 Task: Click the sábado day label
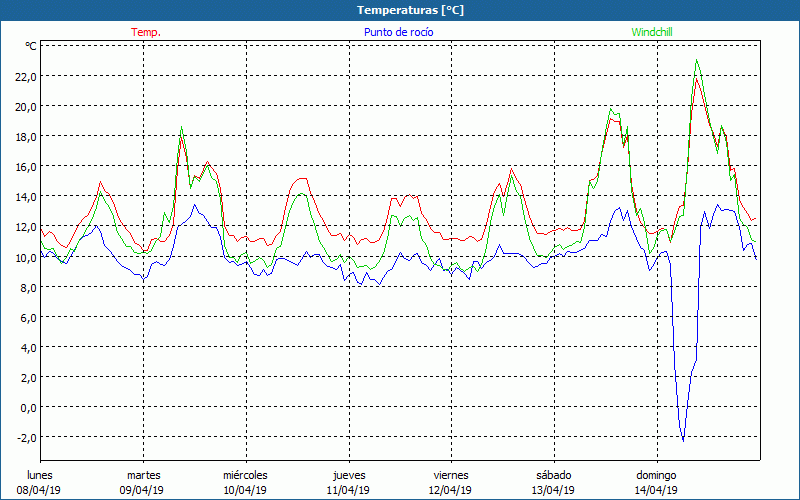[x=554, y=475]
